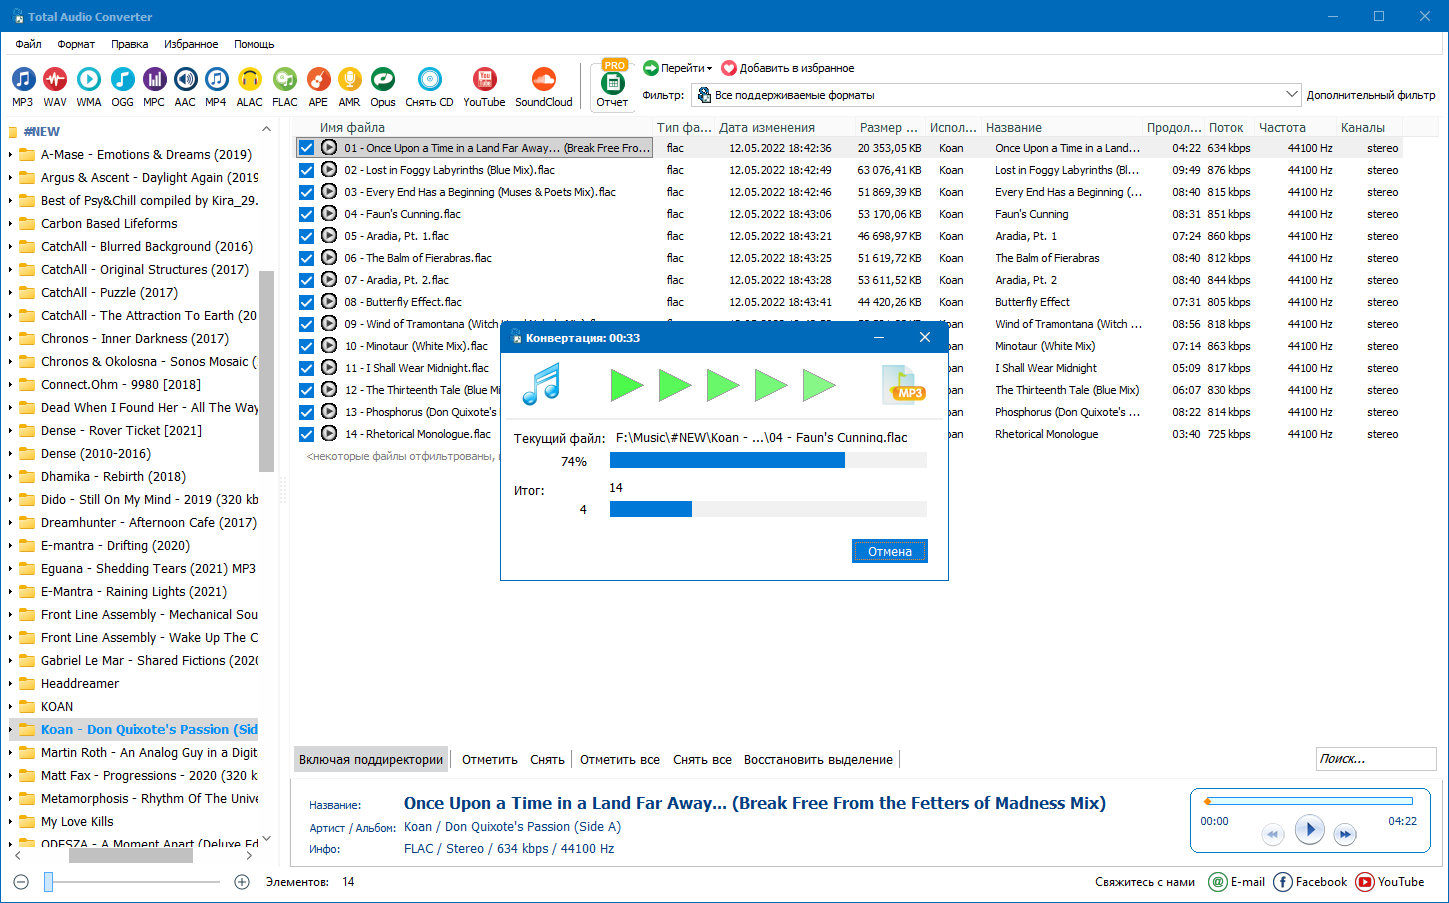This screenshot has width=1449, height=903.
Task: Uncheck the 04 - Faun's Cunning.flac checkbox
Action: (307, 214)
